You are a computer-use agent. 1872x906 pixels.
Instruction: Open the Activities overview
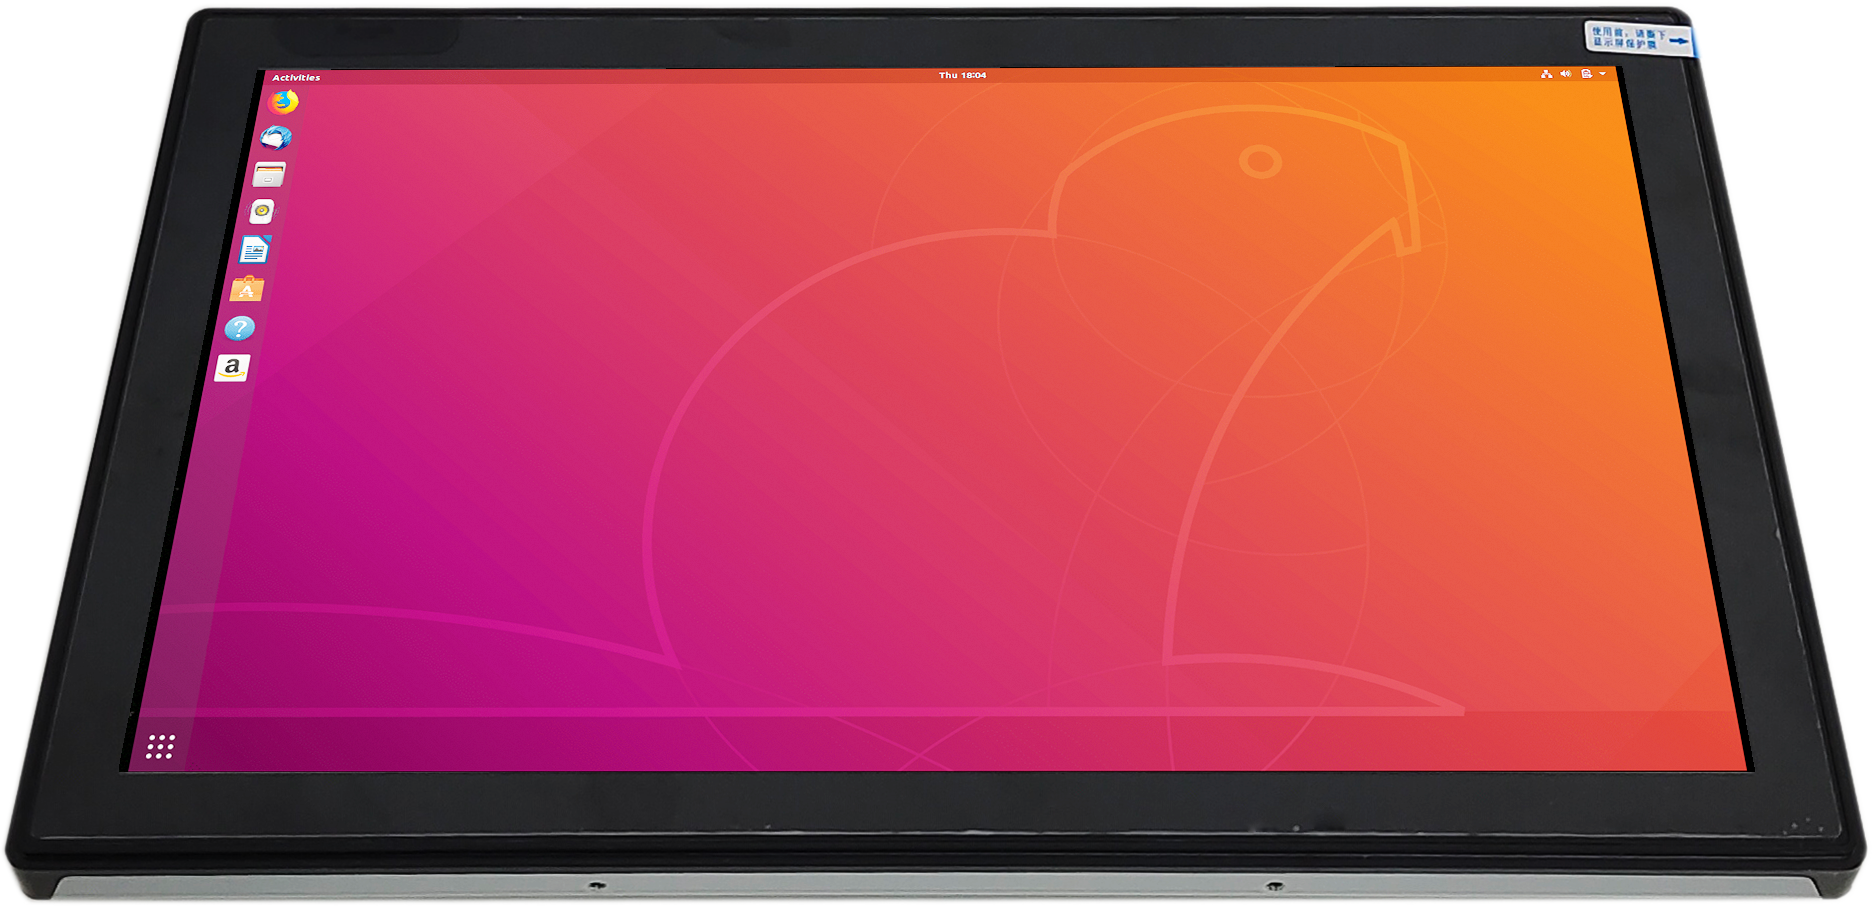(x=296, y=77)
